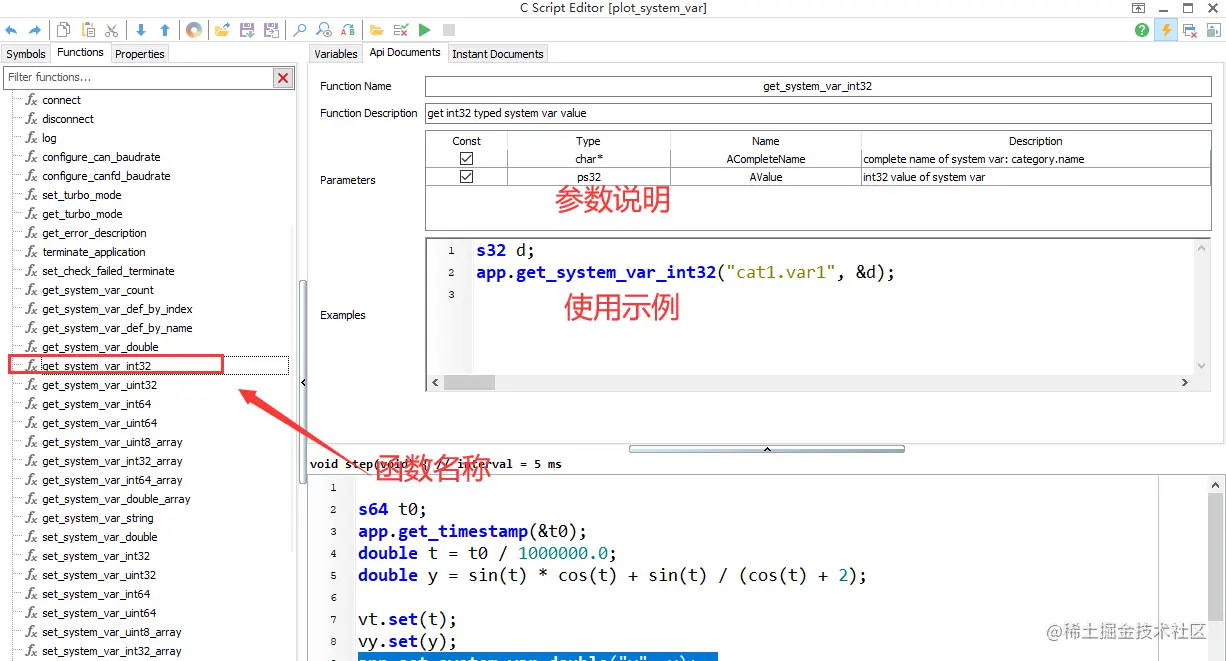The width and height of the screenshot is (1226, 661).
Task: Click the folder with arrow icon
Action: (x=223, y=30)
